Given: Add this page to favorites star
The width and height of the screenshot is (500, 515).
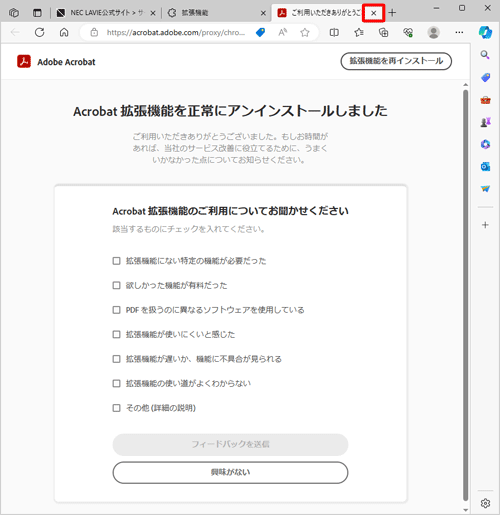Looking at the screenshot, I should pos(305,32).
